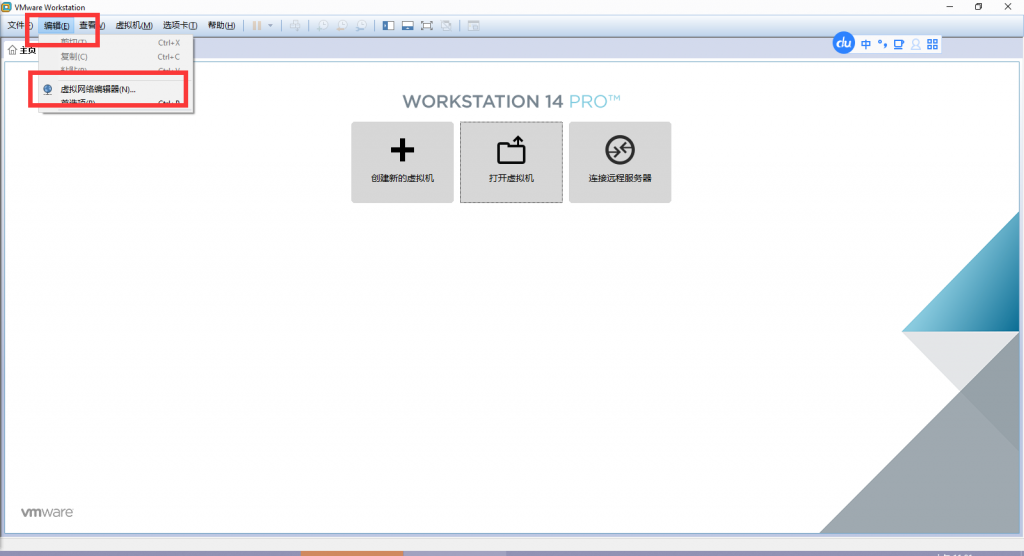Screen dimensions: 1024x556
Task: Open the 编辑 (Edit) menu
Action: coord(56,25)
